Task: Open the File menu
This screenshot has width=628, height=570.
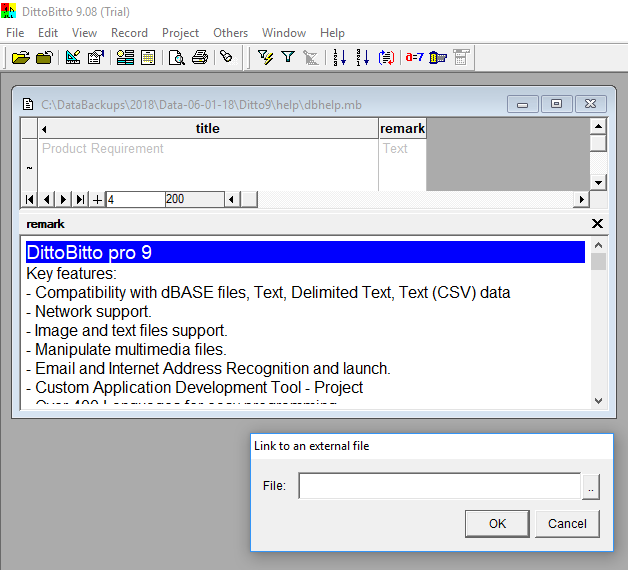Action: [15, 33]
